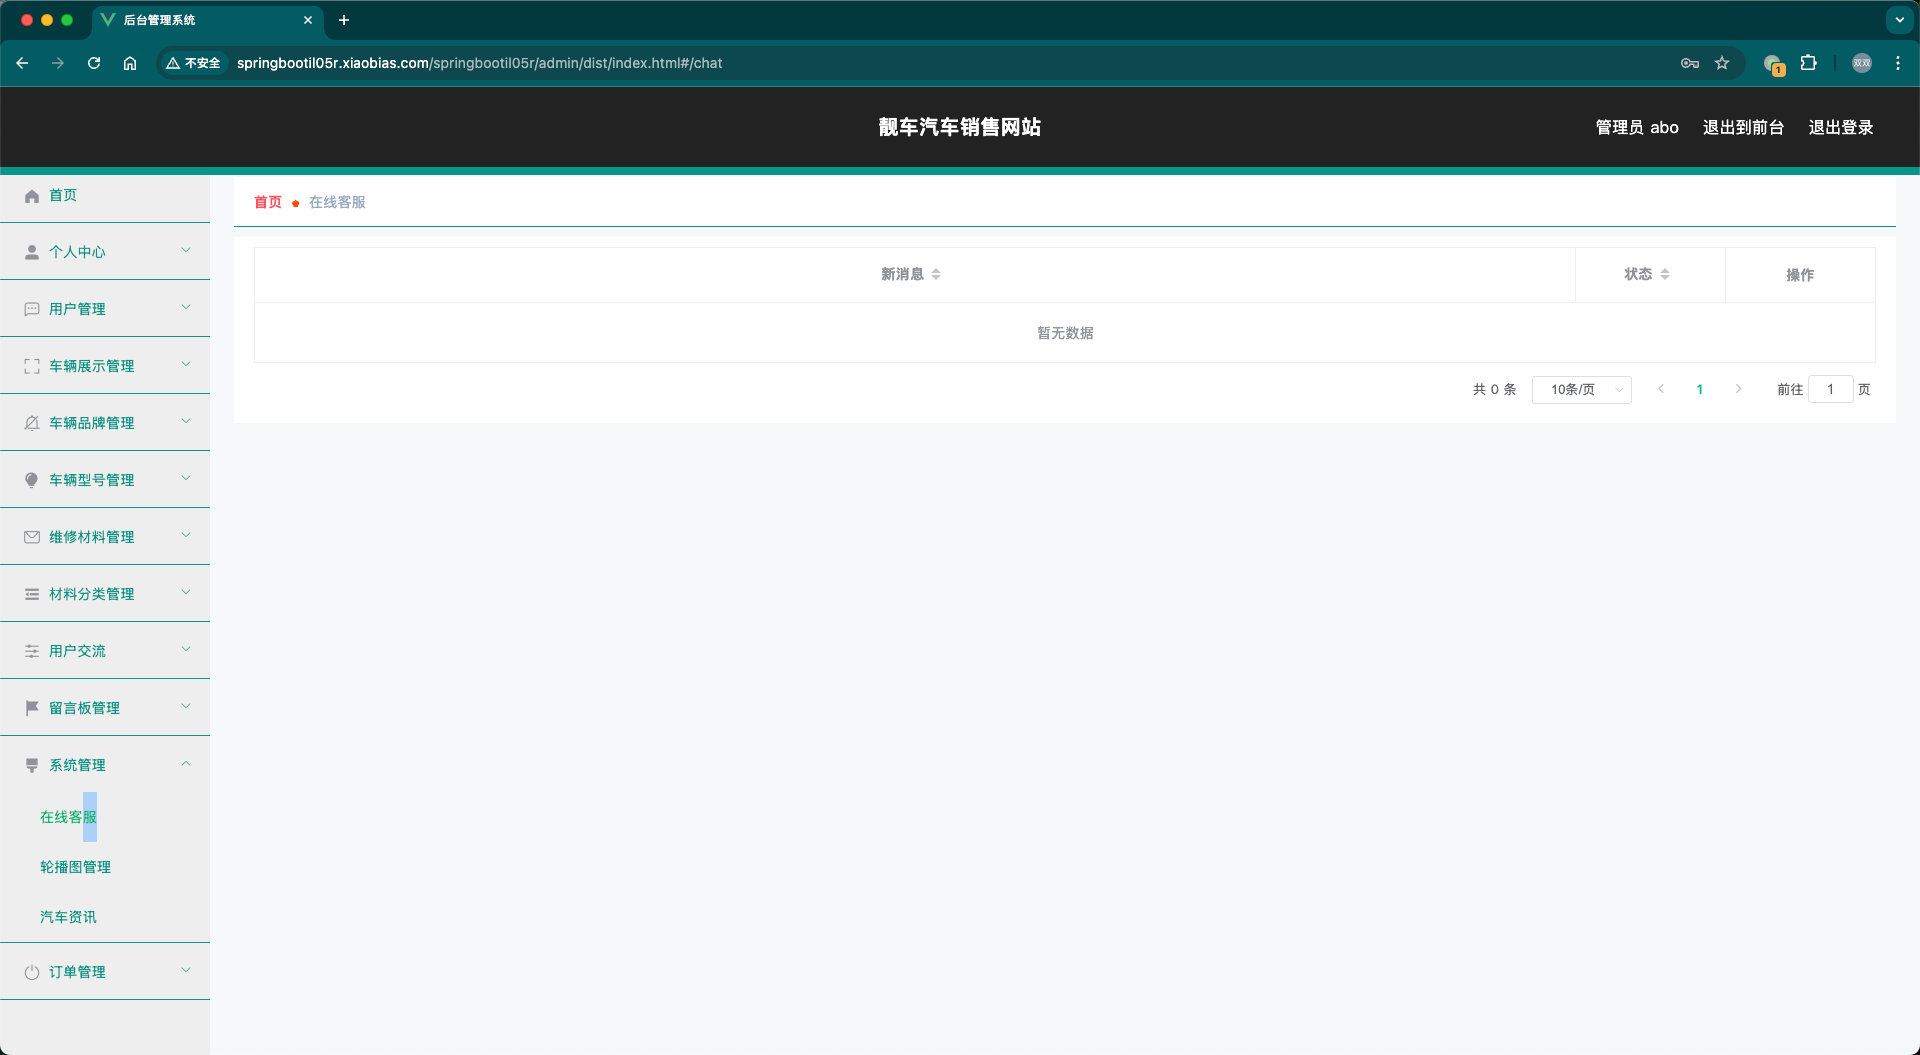This screenshot has height=1055, width=1920.
Task: Bookmark this page with the star icon
Action: [1722, 63]
